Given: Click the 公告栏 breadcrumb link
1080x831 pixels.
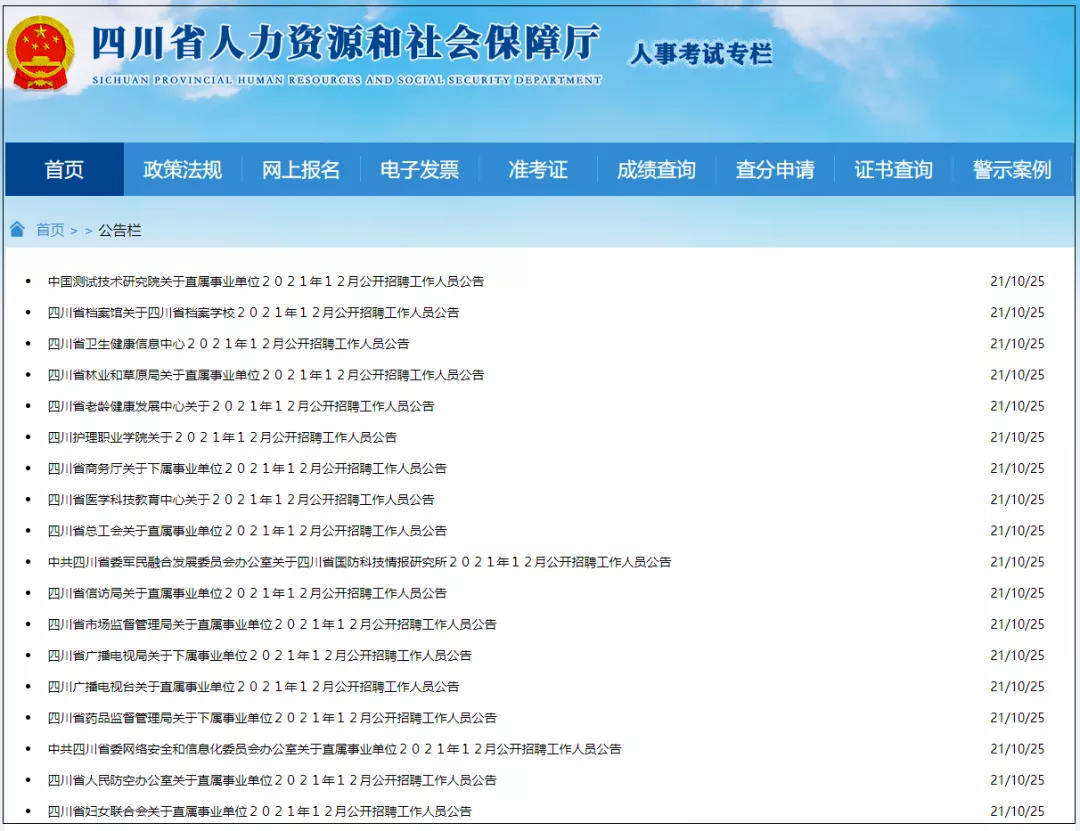Looking at the screenshot, I should tap(121, 230).
